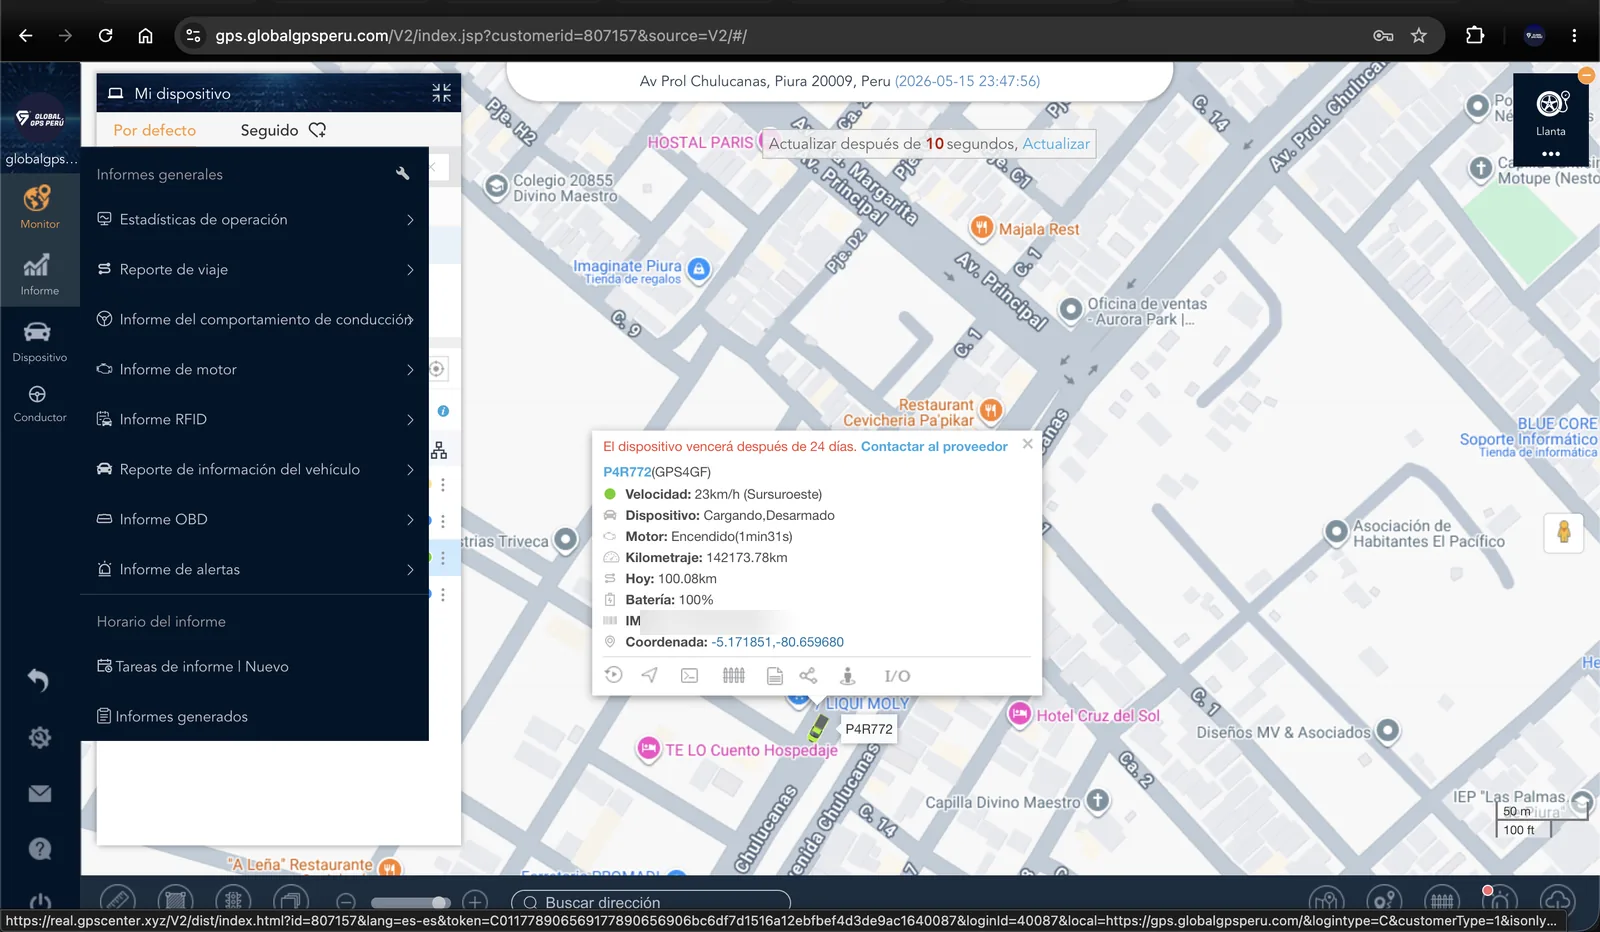
Task: Share device location from popup
Action: click(x=808, y=675)
